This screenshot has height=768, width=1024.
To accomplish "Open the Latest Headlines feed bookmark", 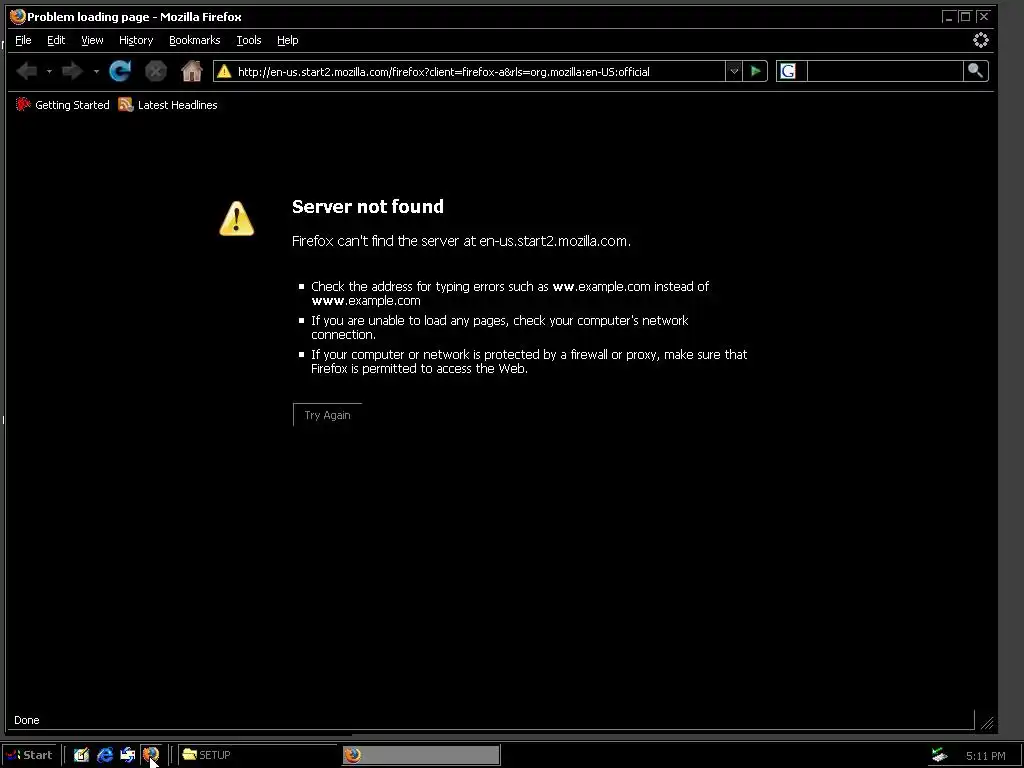I will [x=168, y=104].
